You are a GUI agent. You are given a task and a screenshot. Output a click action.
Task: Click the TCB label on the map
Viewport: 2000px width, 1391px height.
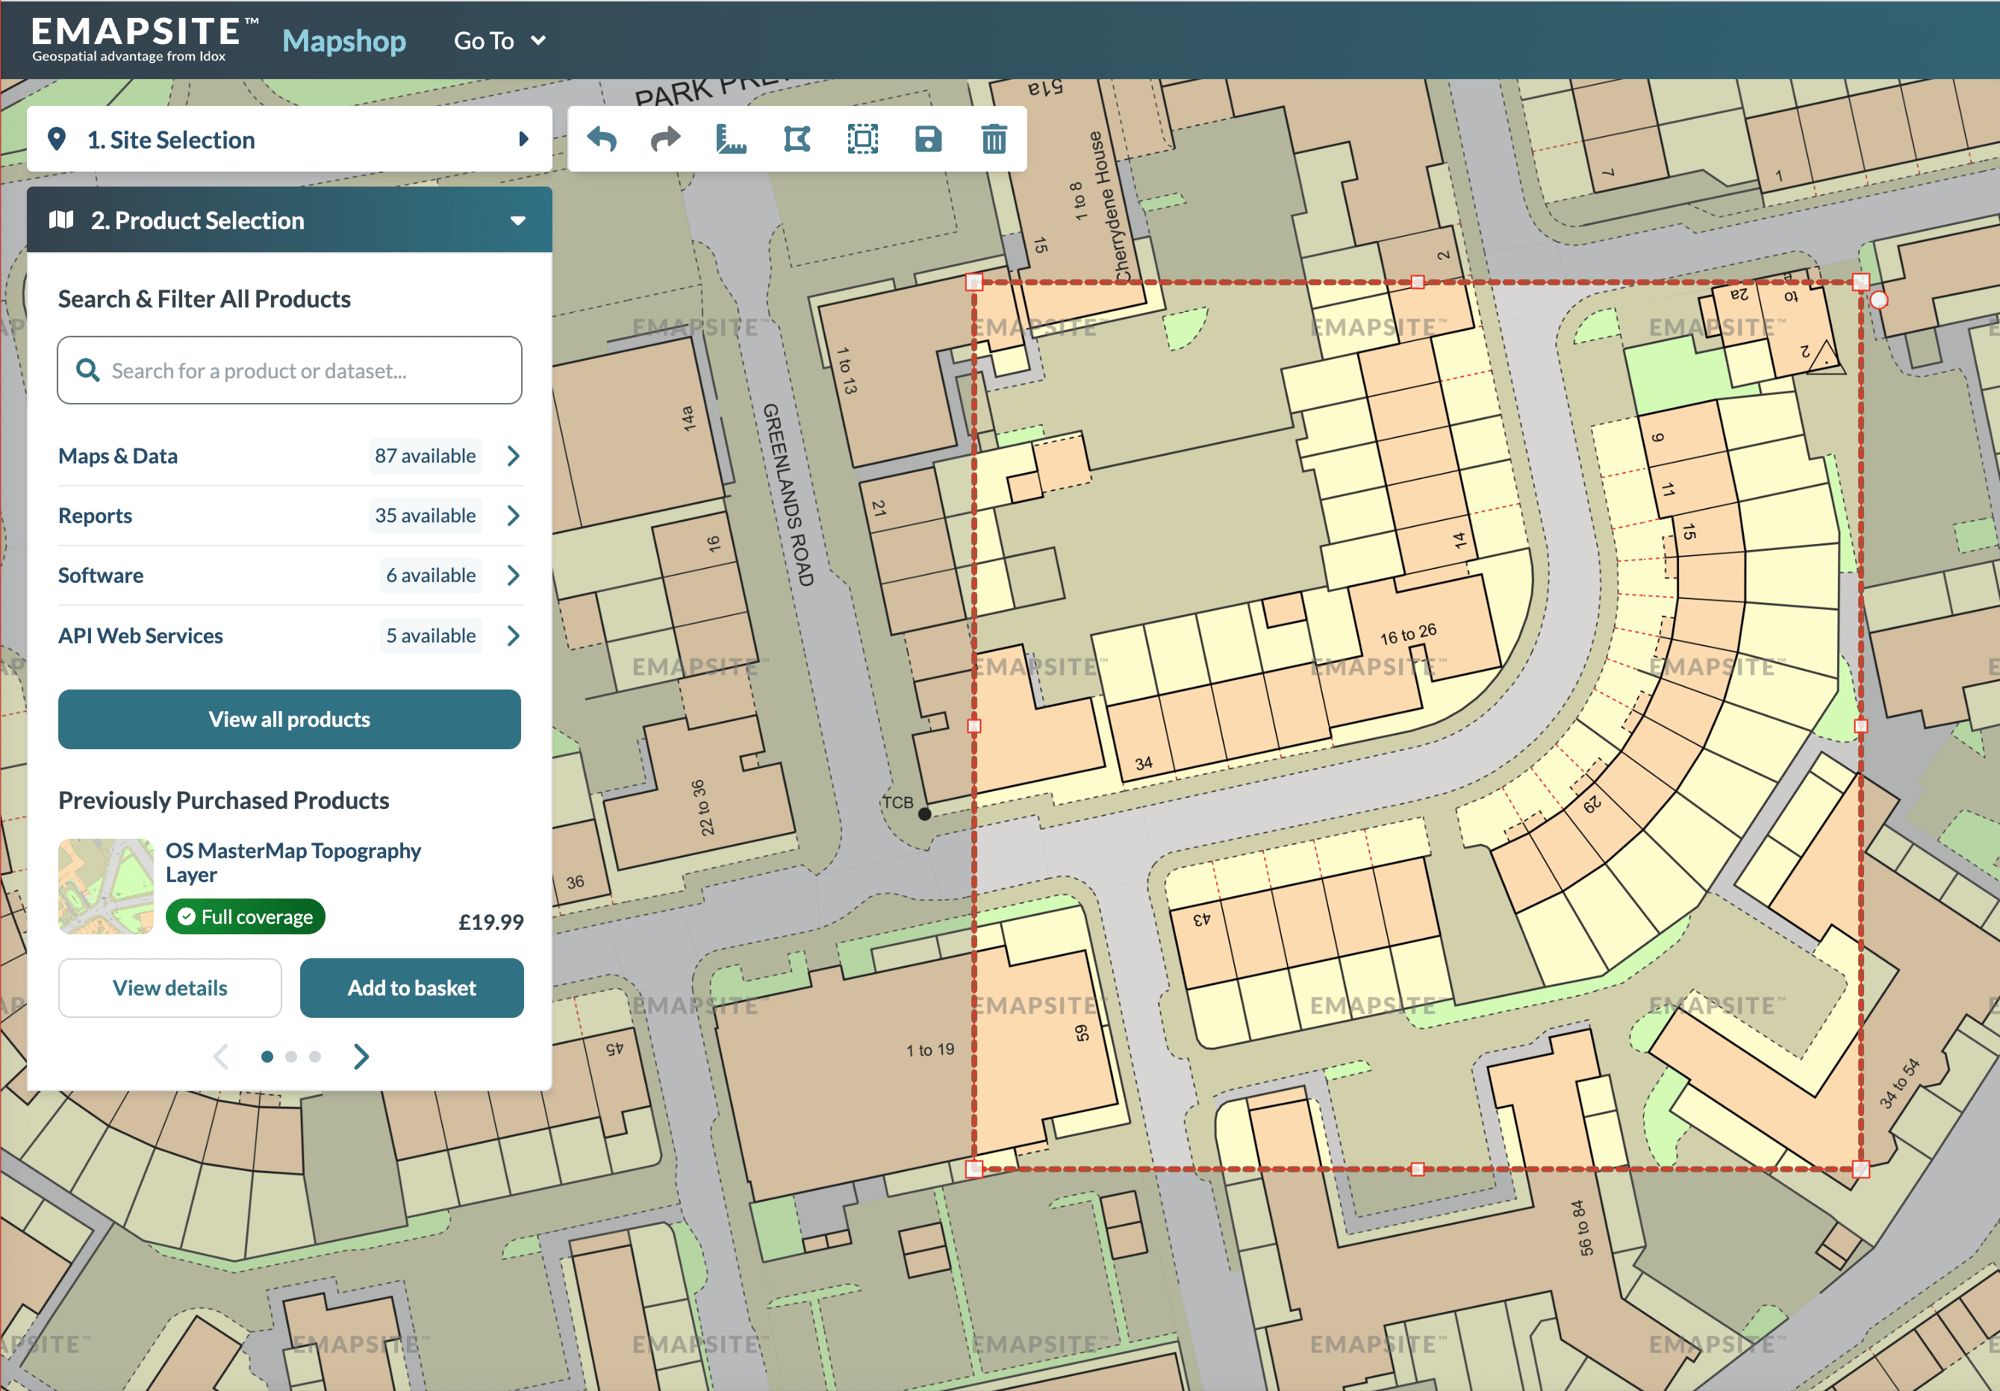click(898, 802)
